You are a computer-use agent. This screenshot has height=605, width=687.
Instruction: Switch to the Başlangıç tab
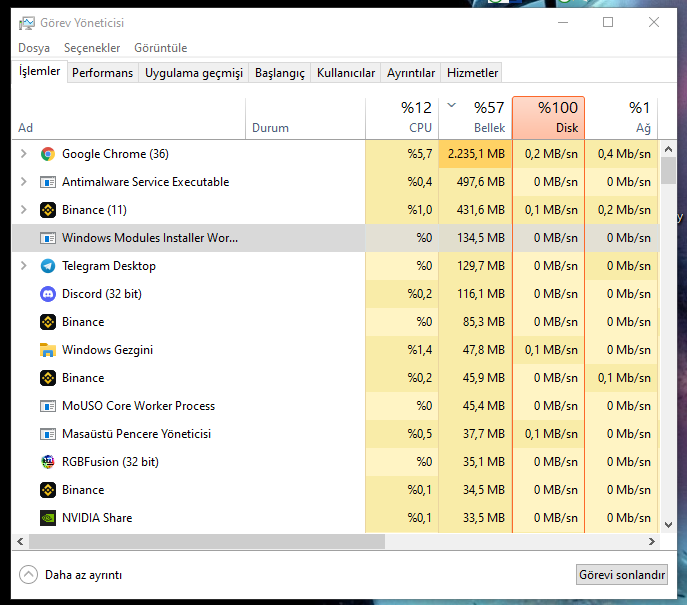click(x=280, y=73)
